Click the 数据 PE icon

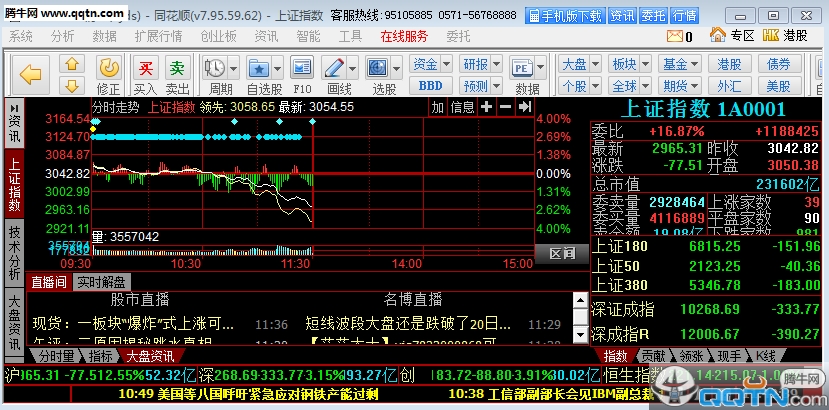click(522, 68)
